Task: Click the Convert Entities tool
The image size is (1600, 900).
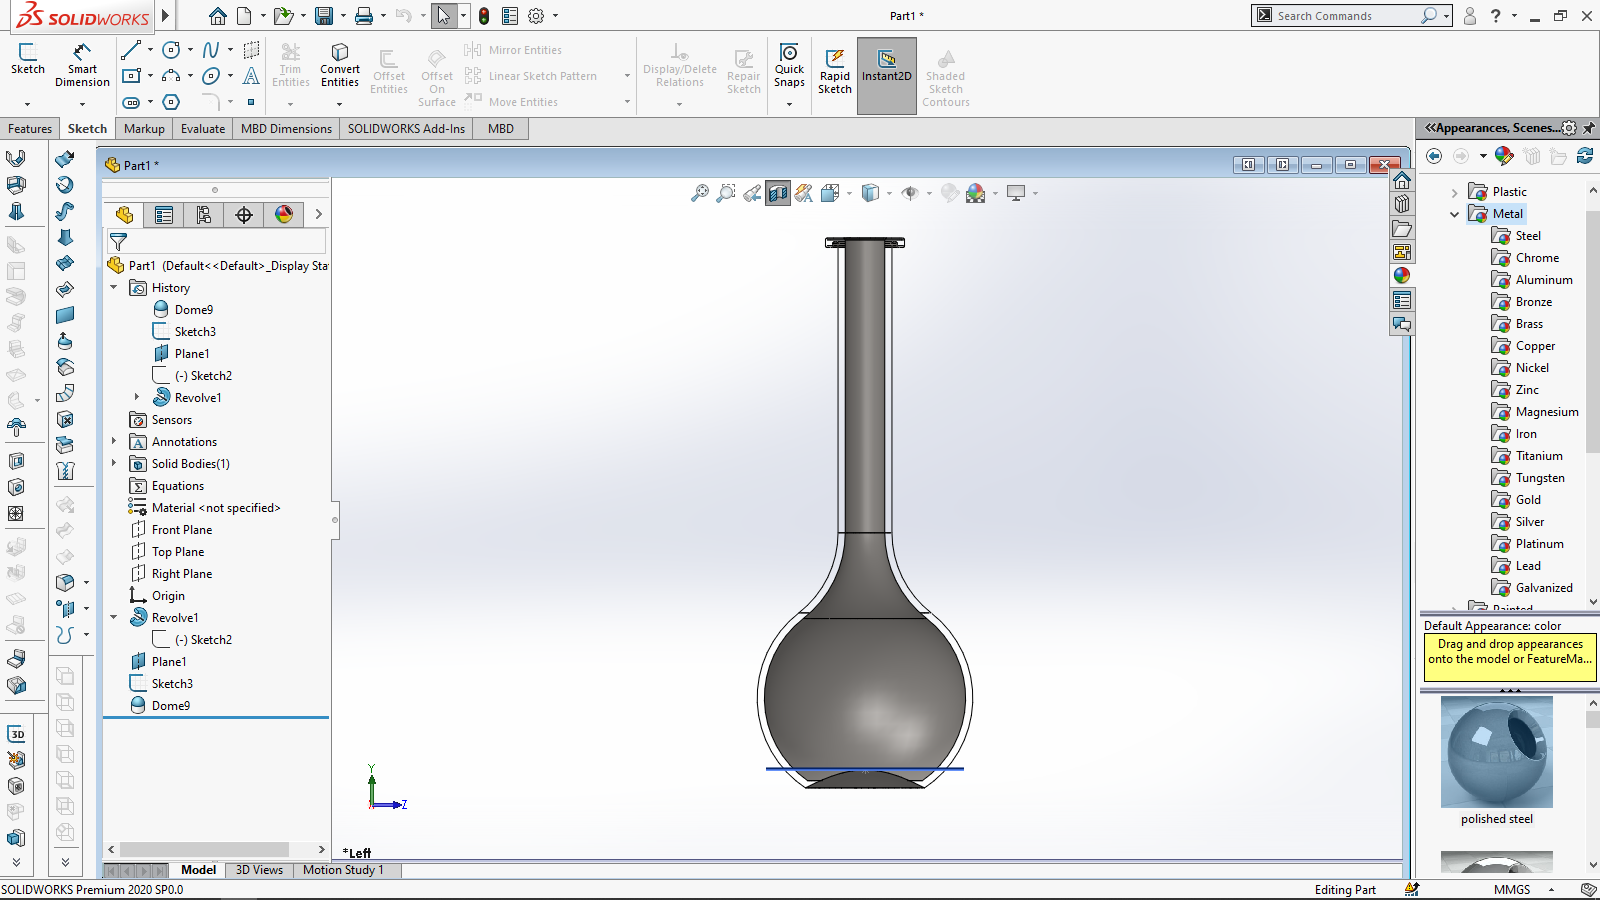Action: click(x=339, y=63)
